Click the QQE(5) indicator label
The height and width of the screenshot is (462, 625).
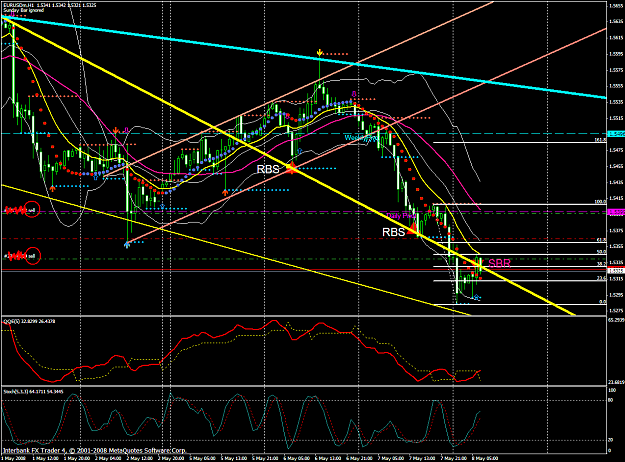click(x=29, y=321)
